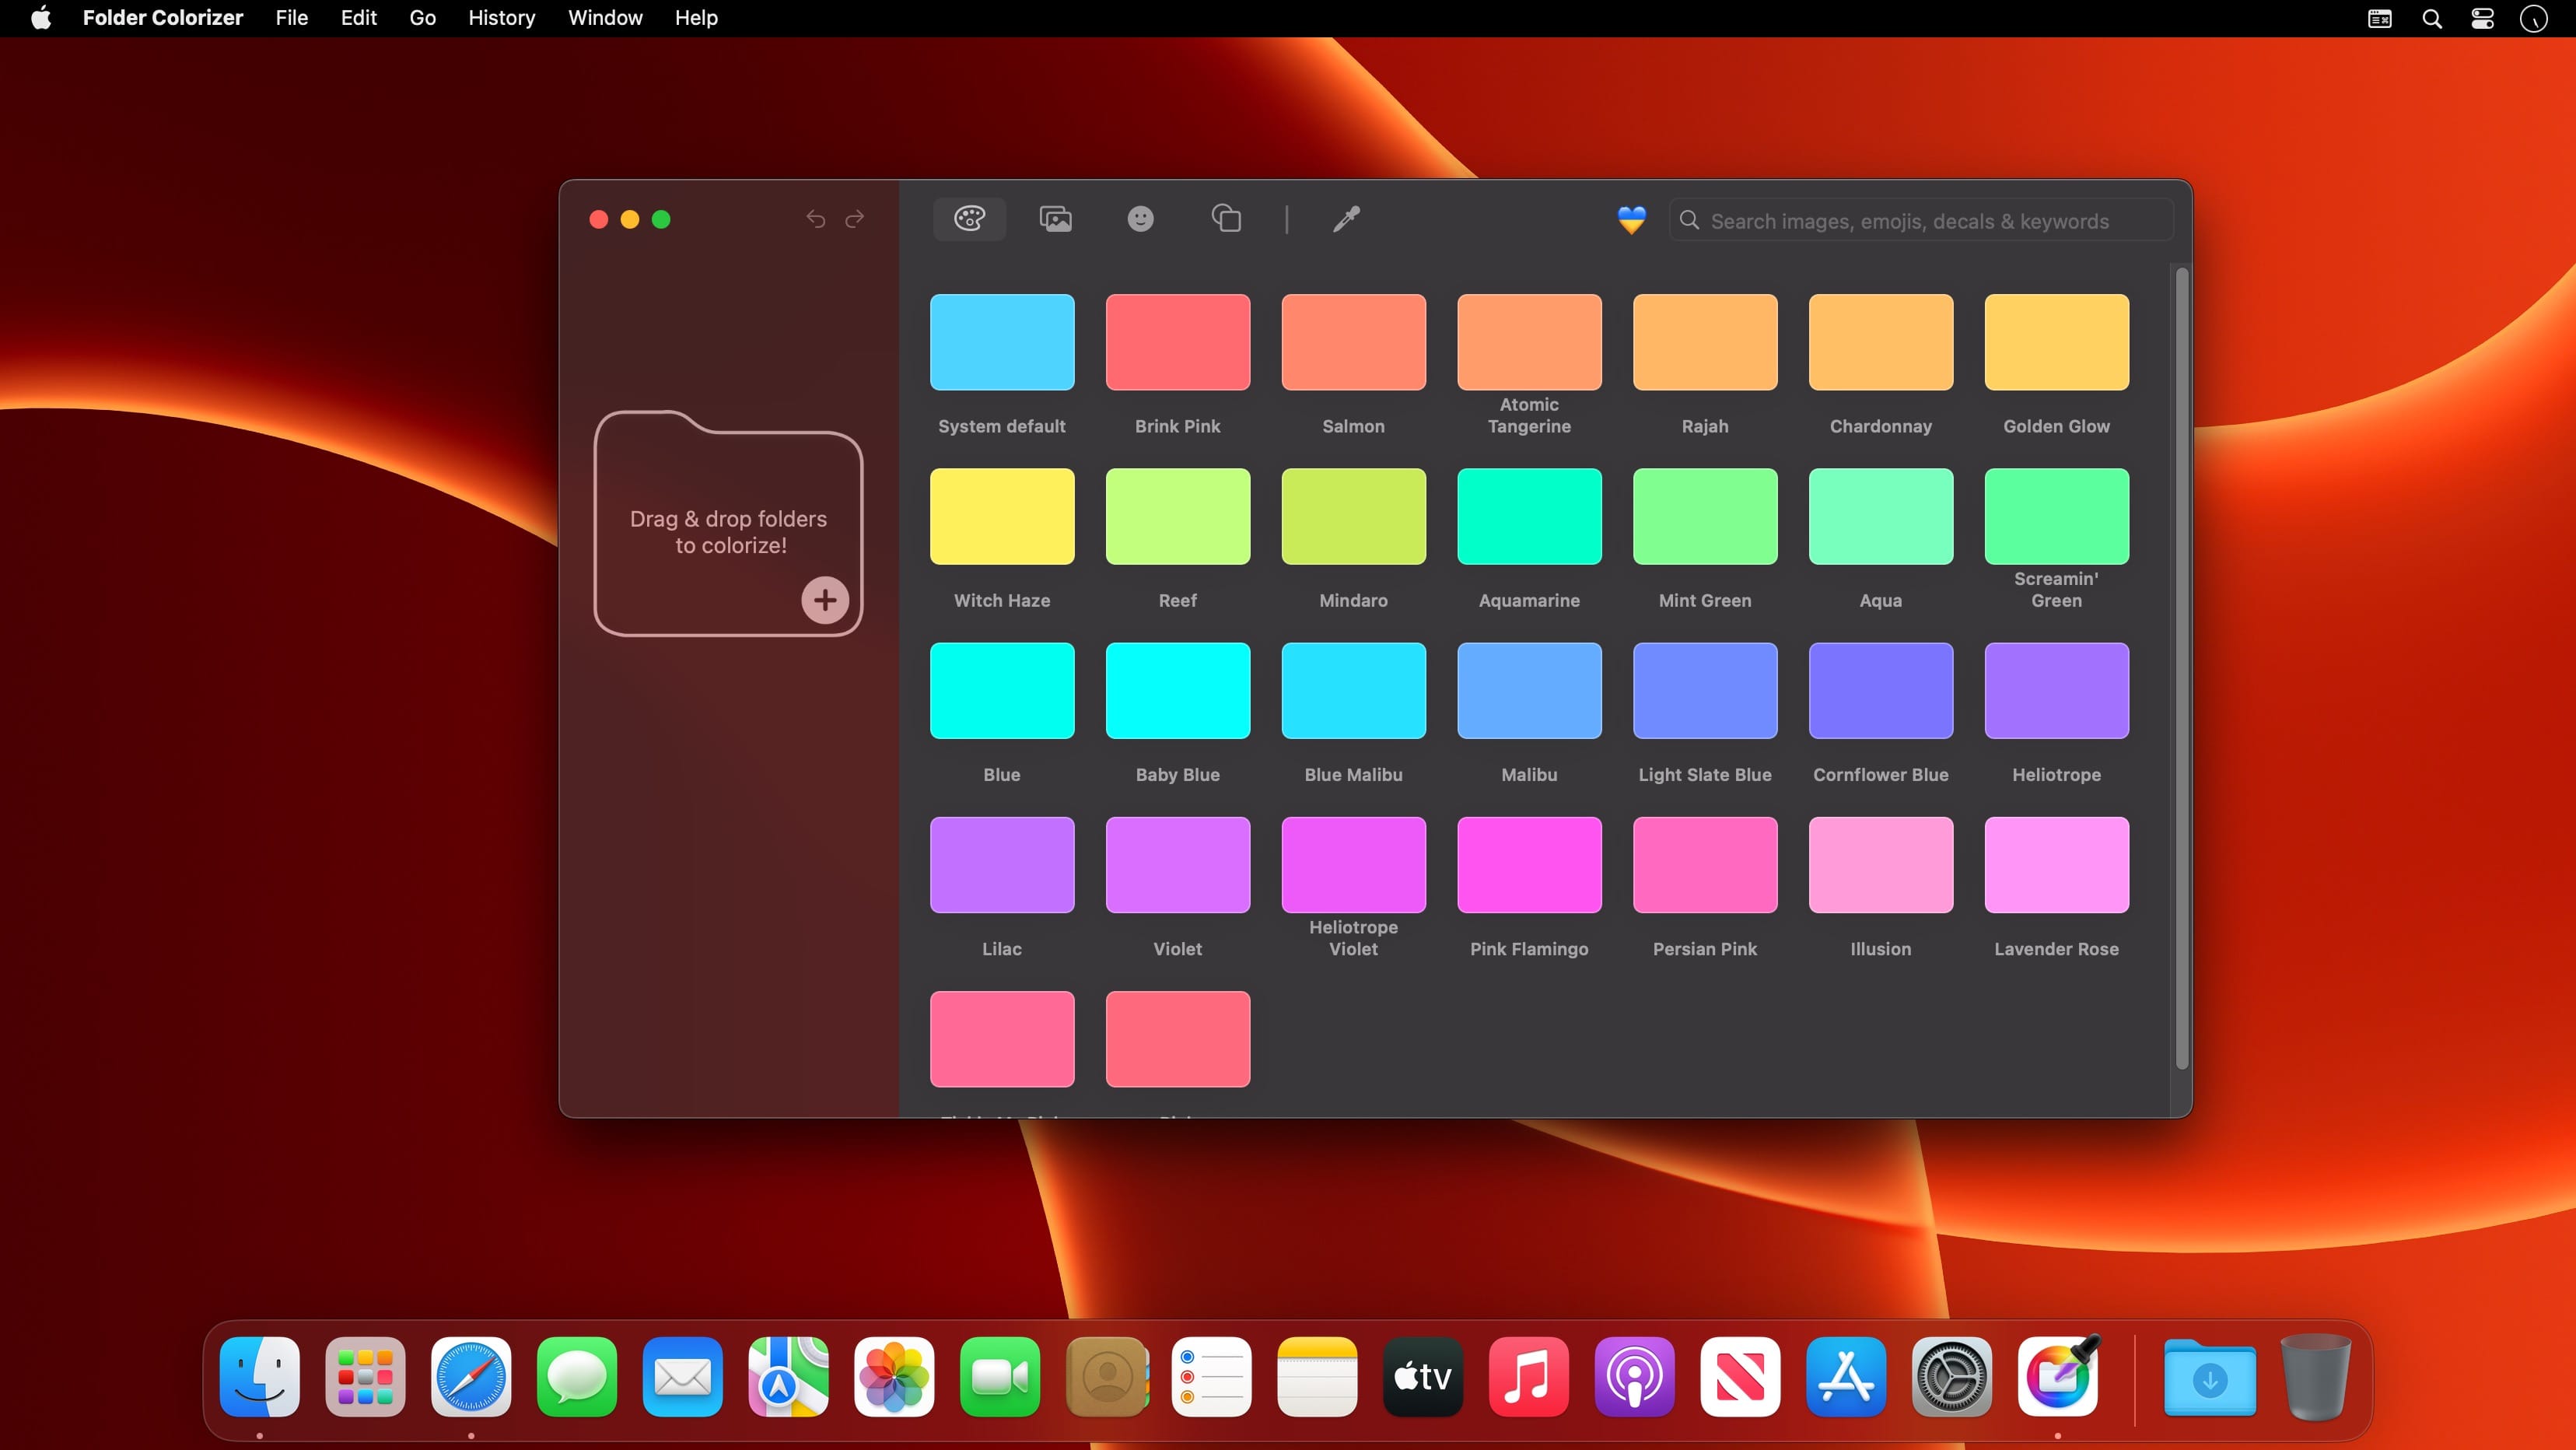
Task: Choose the Brink Pink swatch
Action: [x=1177, y=342]
